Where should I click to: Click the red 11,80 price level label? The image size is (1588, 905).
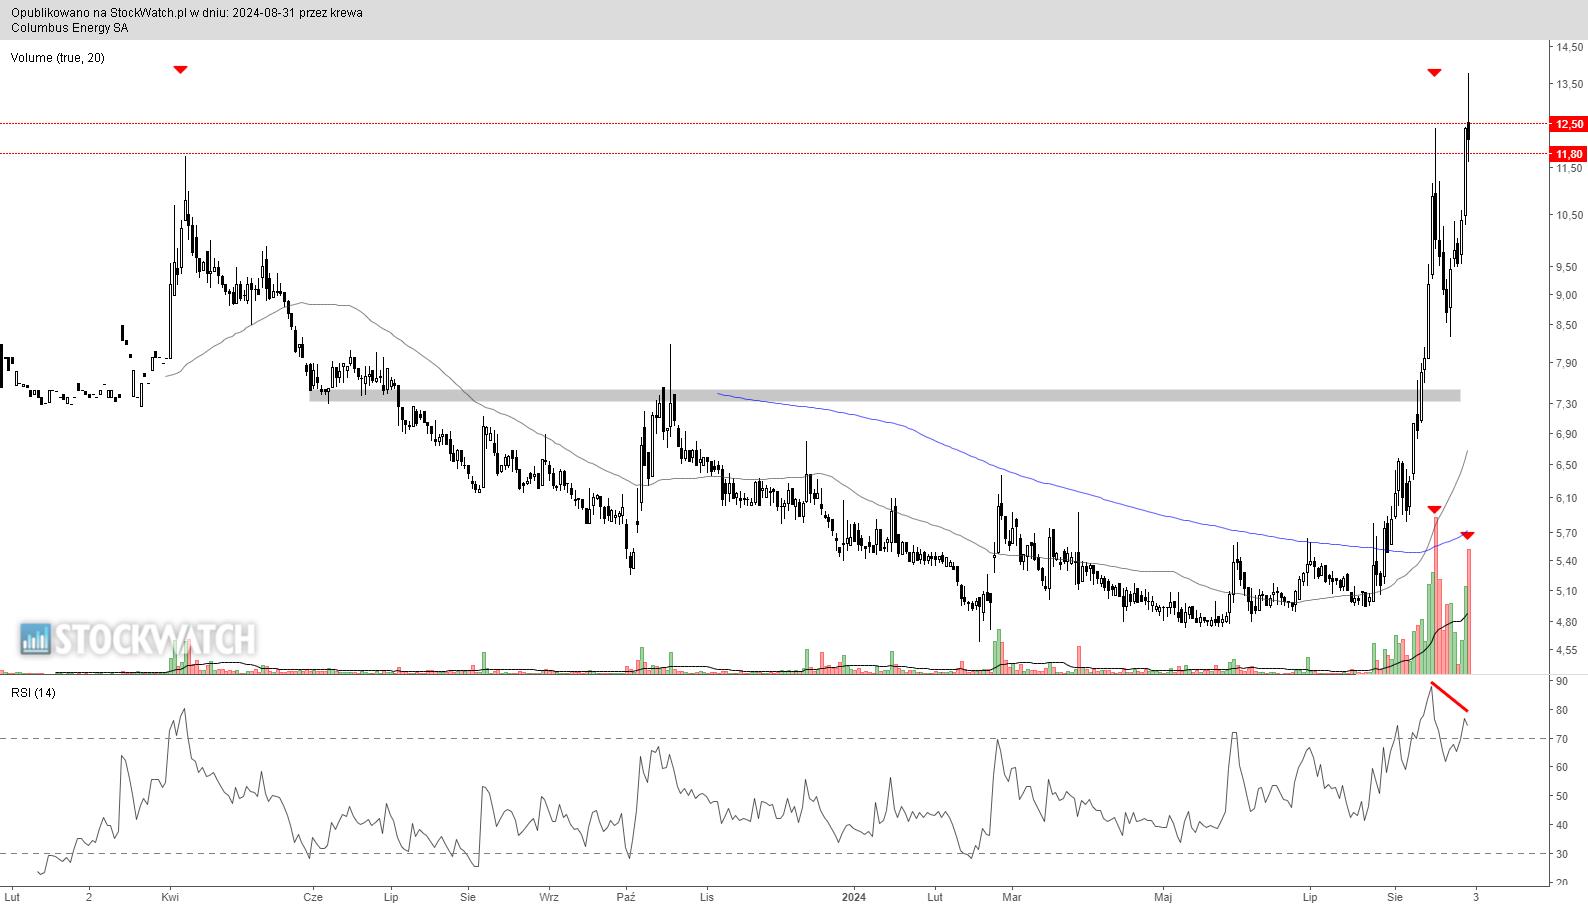coord(1568,154)
